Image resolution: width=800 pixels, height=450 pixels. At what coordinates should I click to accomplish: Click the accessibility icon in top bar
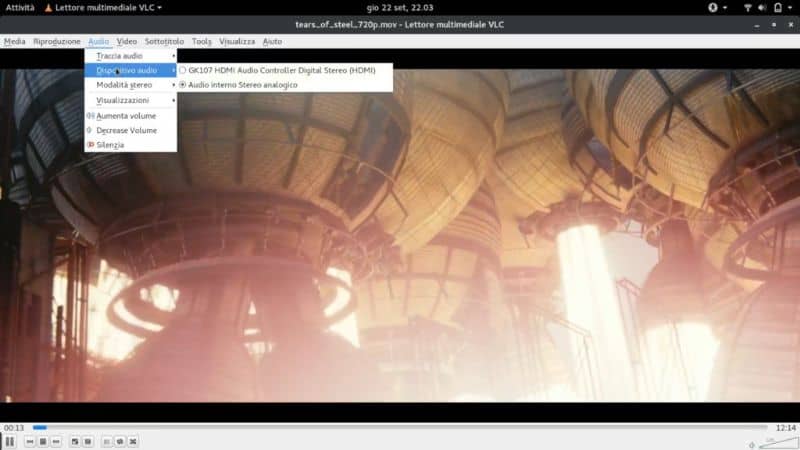713,7
